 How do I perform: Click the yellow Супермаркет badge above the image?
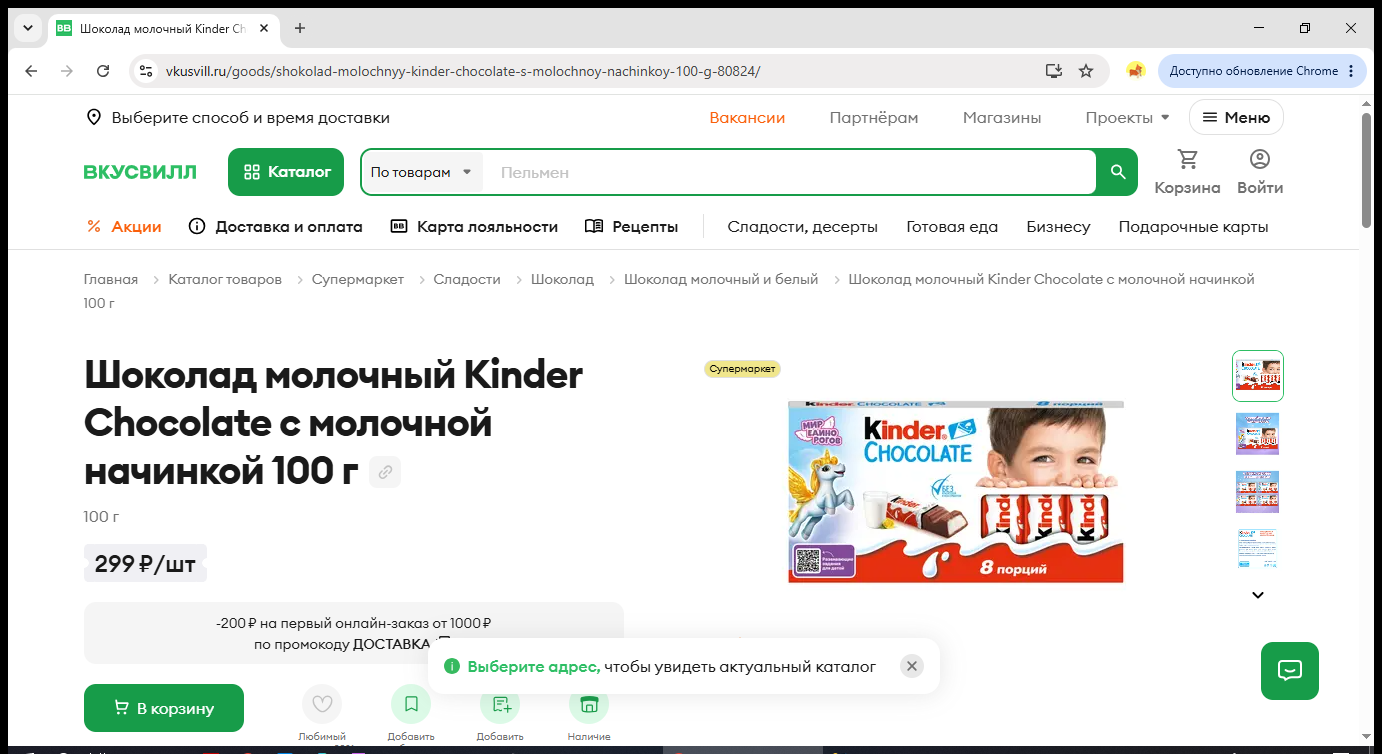(742, 369)
